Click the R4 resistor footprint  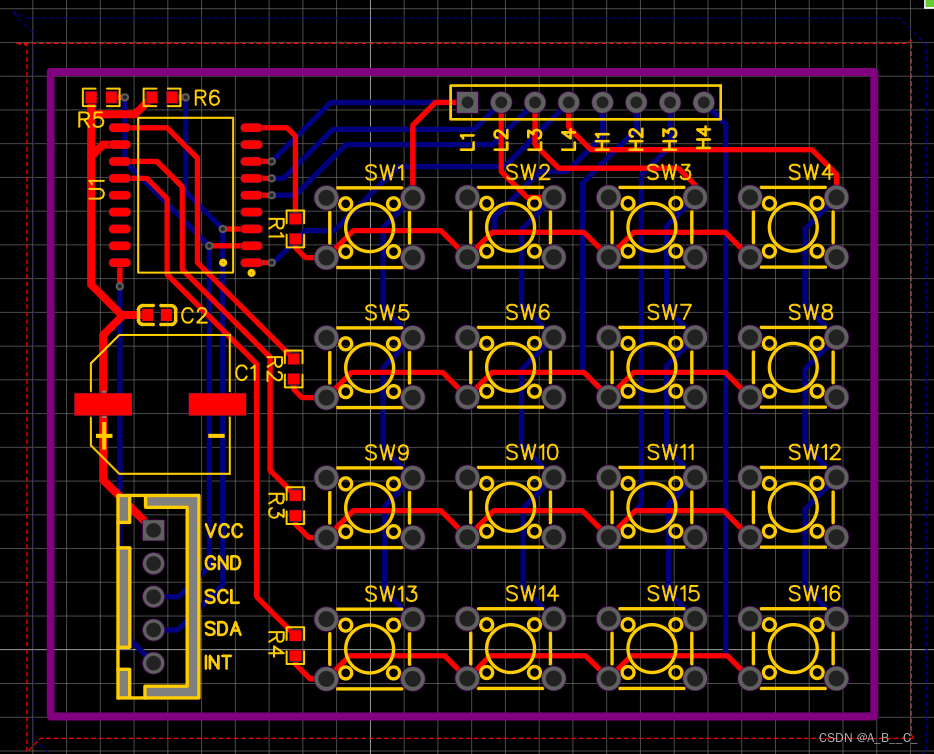[x=295, y=646]
